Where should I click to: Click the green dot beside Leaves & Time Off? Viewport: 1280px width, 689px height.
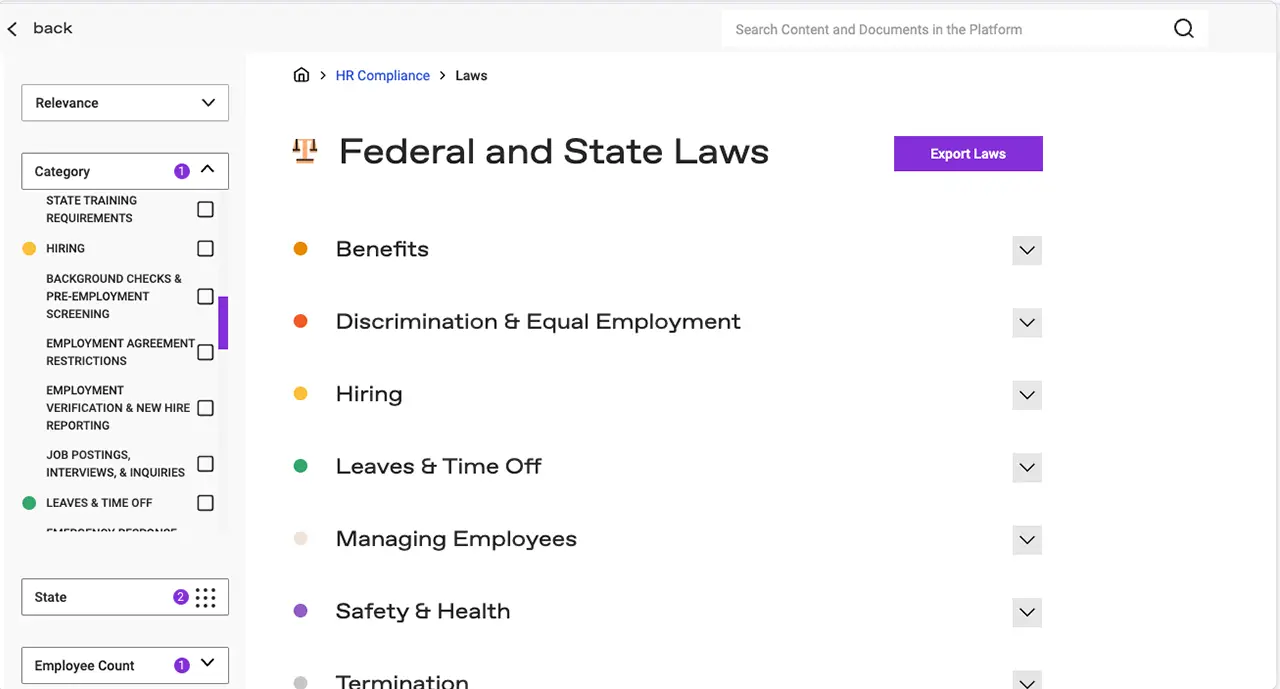(300, 466)
